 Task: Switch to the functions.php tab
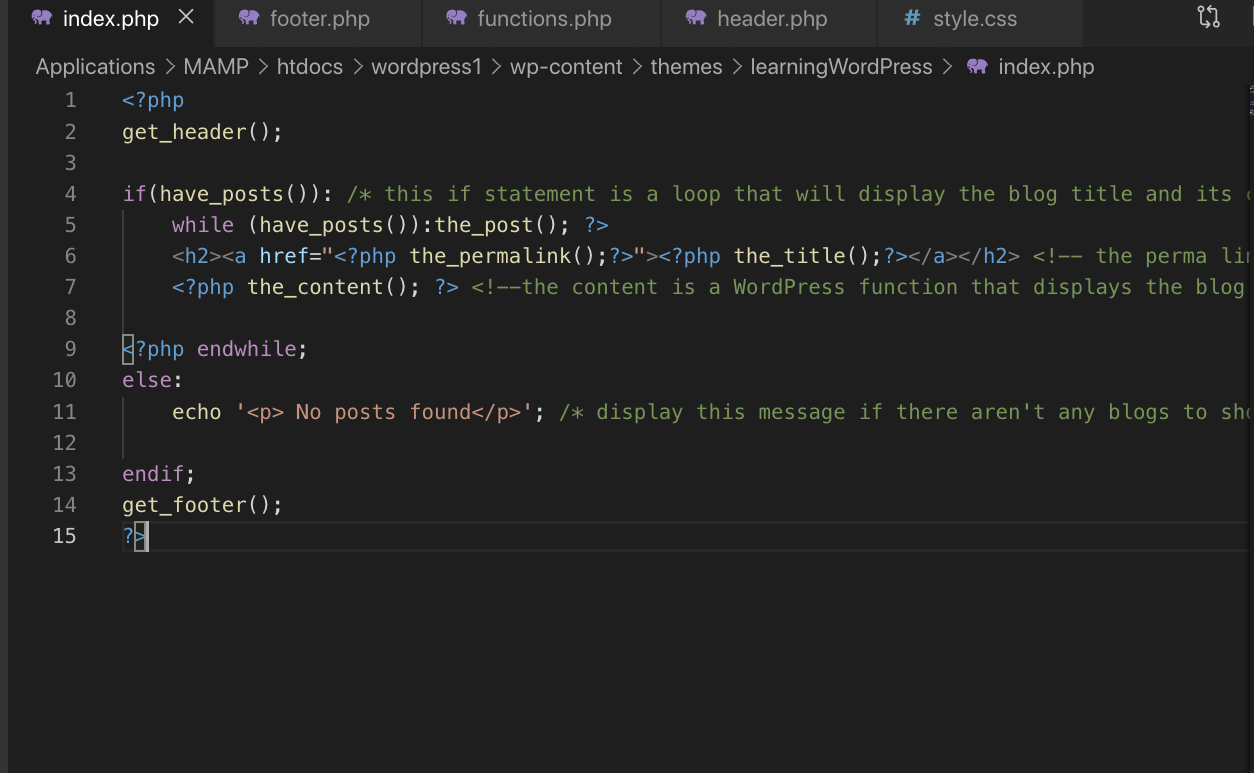(541, 19)
